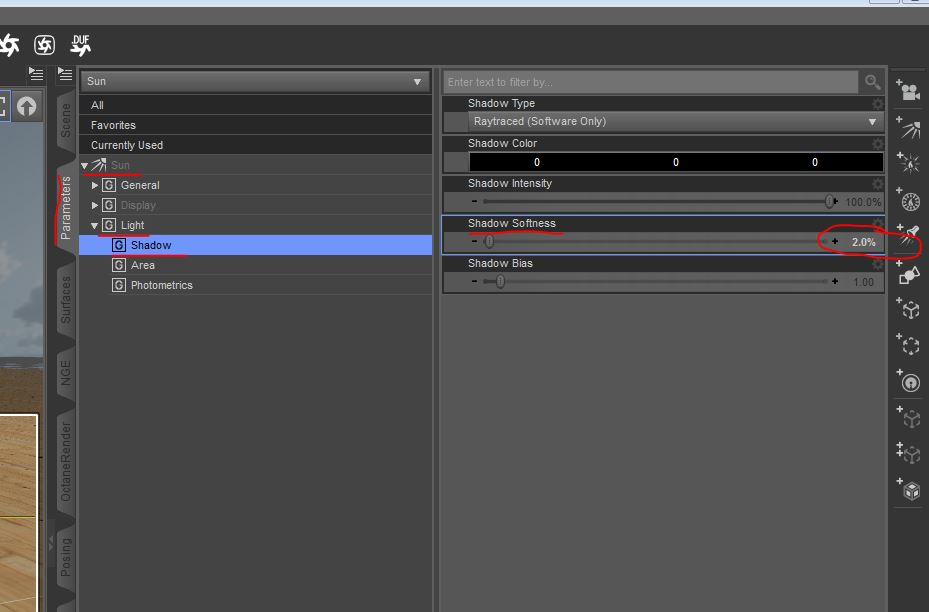The image size is (929, 612).
Task: Open the Shadow Color gear settings
Action: (x=877, y=144)
